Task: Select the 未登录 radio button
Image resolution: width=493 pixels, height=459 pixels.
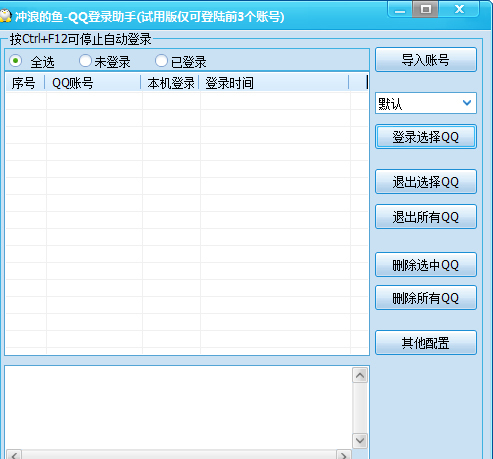Action: click(85, 61)
